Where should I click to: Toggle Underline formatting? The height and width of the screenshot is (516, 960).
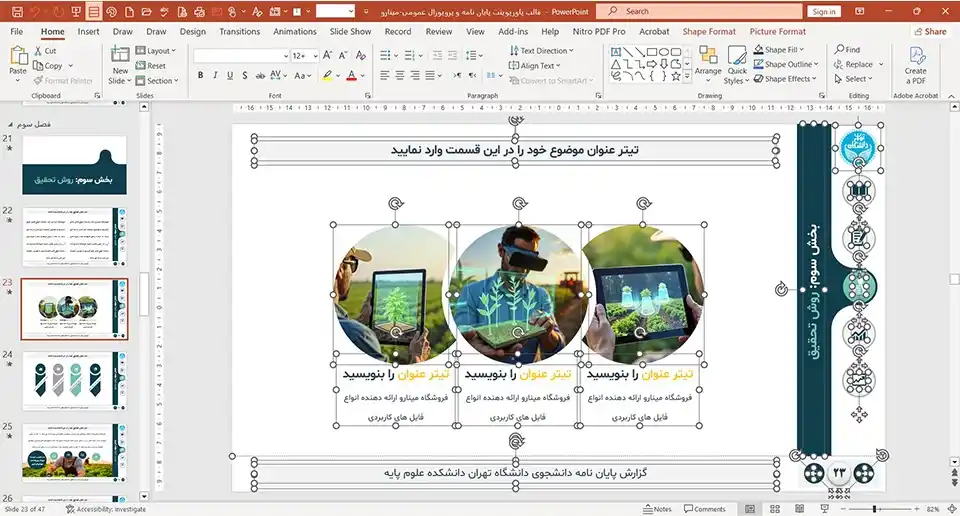point(230,75)
